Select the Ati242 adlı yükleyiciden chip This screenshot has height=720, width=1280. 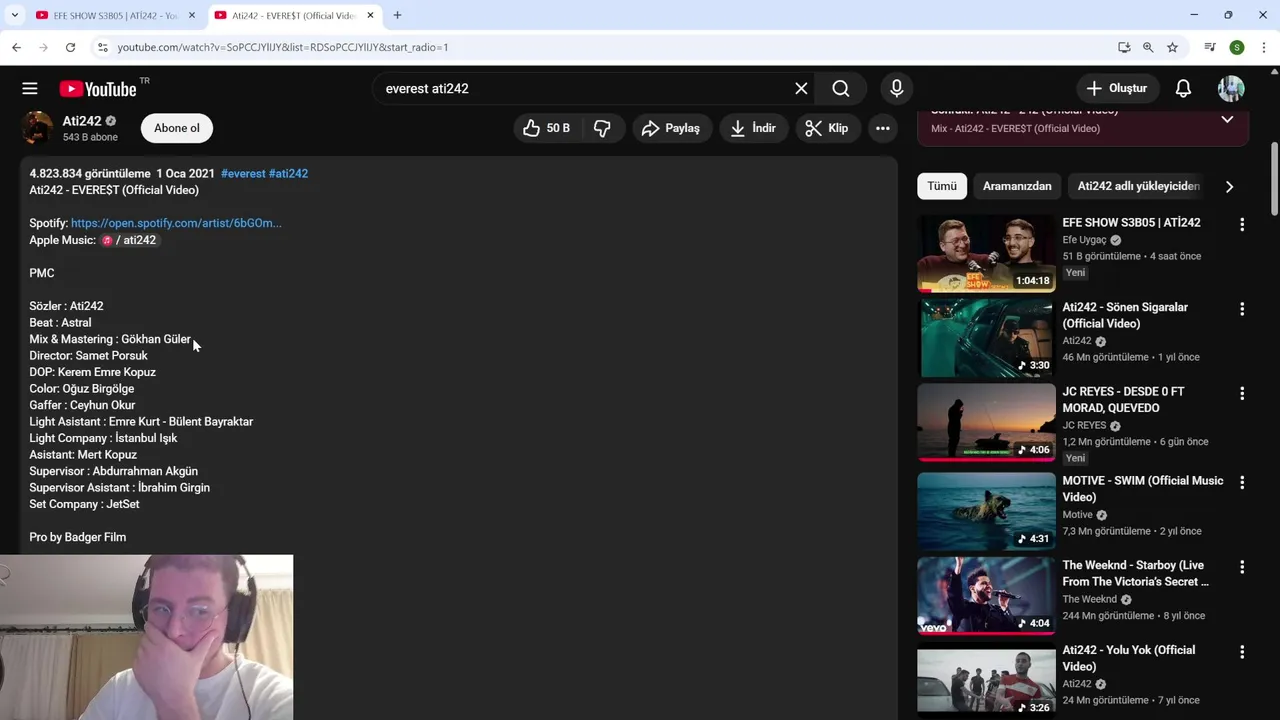(x=1138, y=186)
